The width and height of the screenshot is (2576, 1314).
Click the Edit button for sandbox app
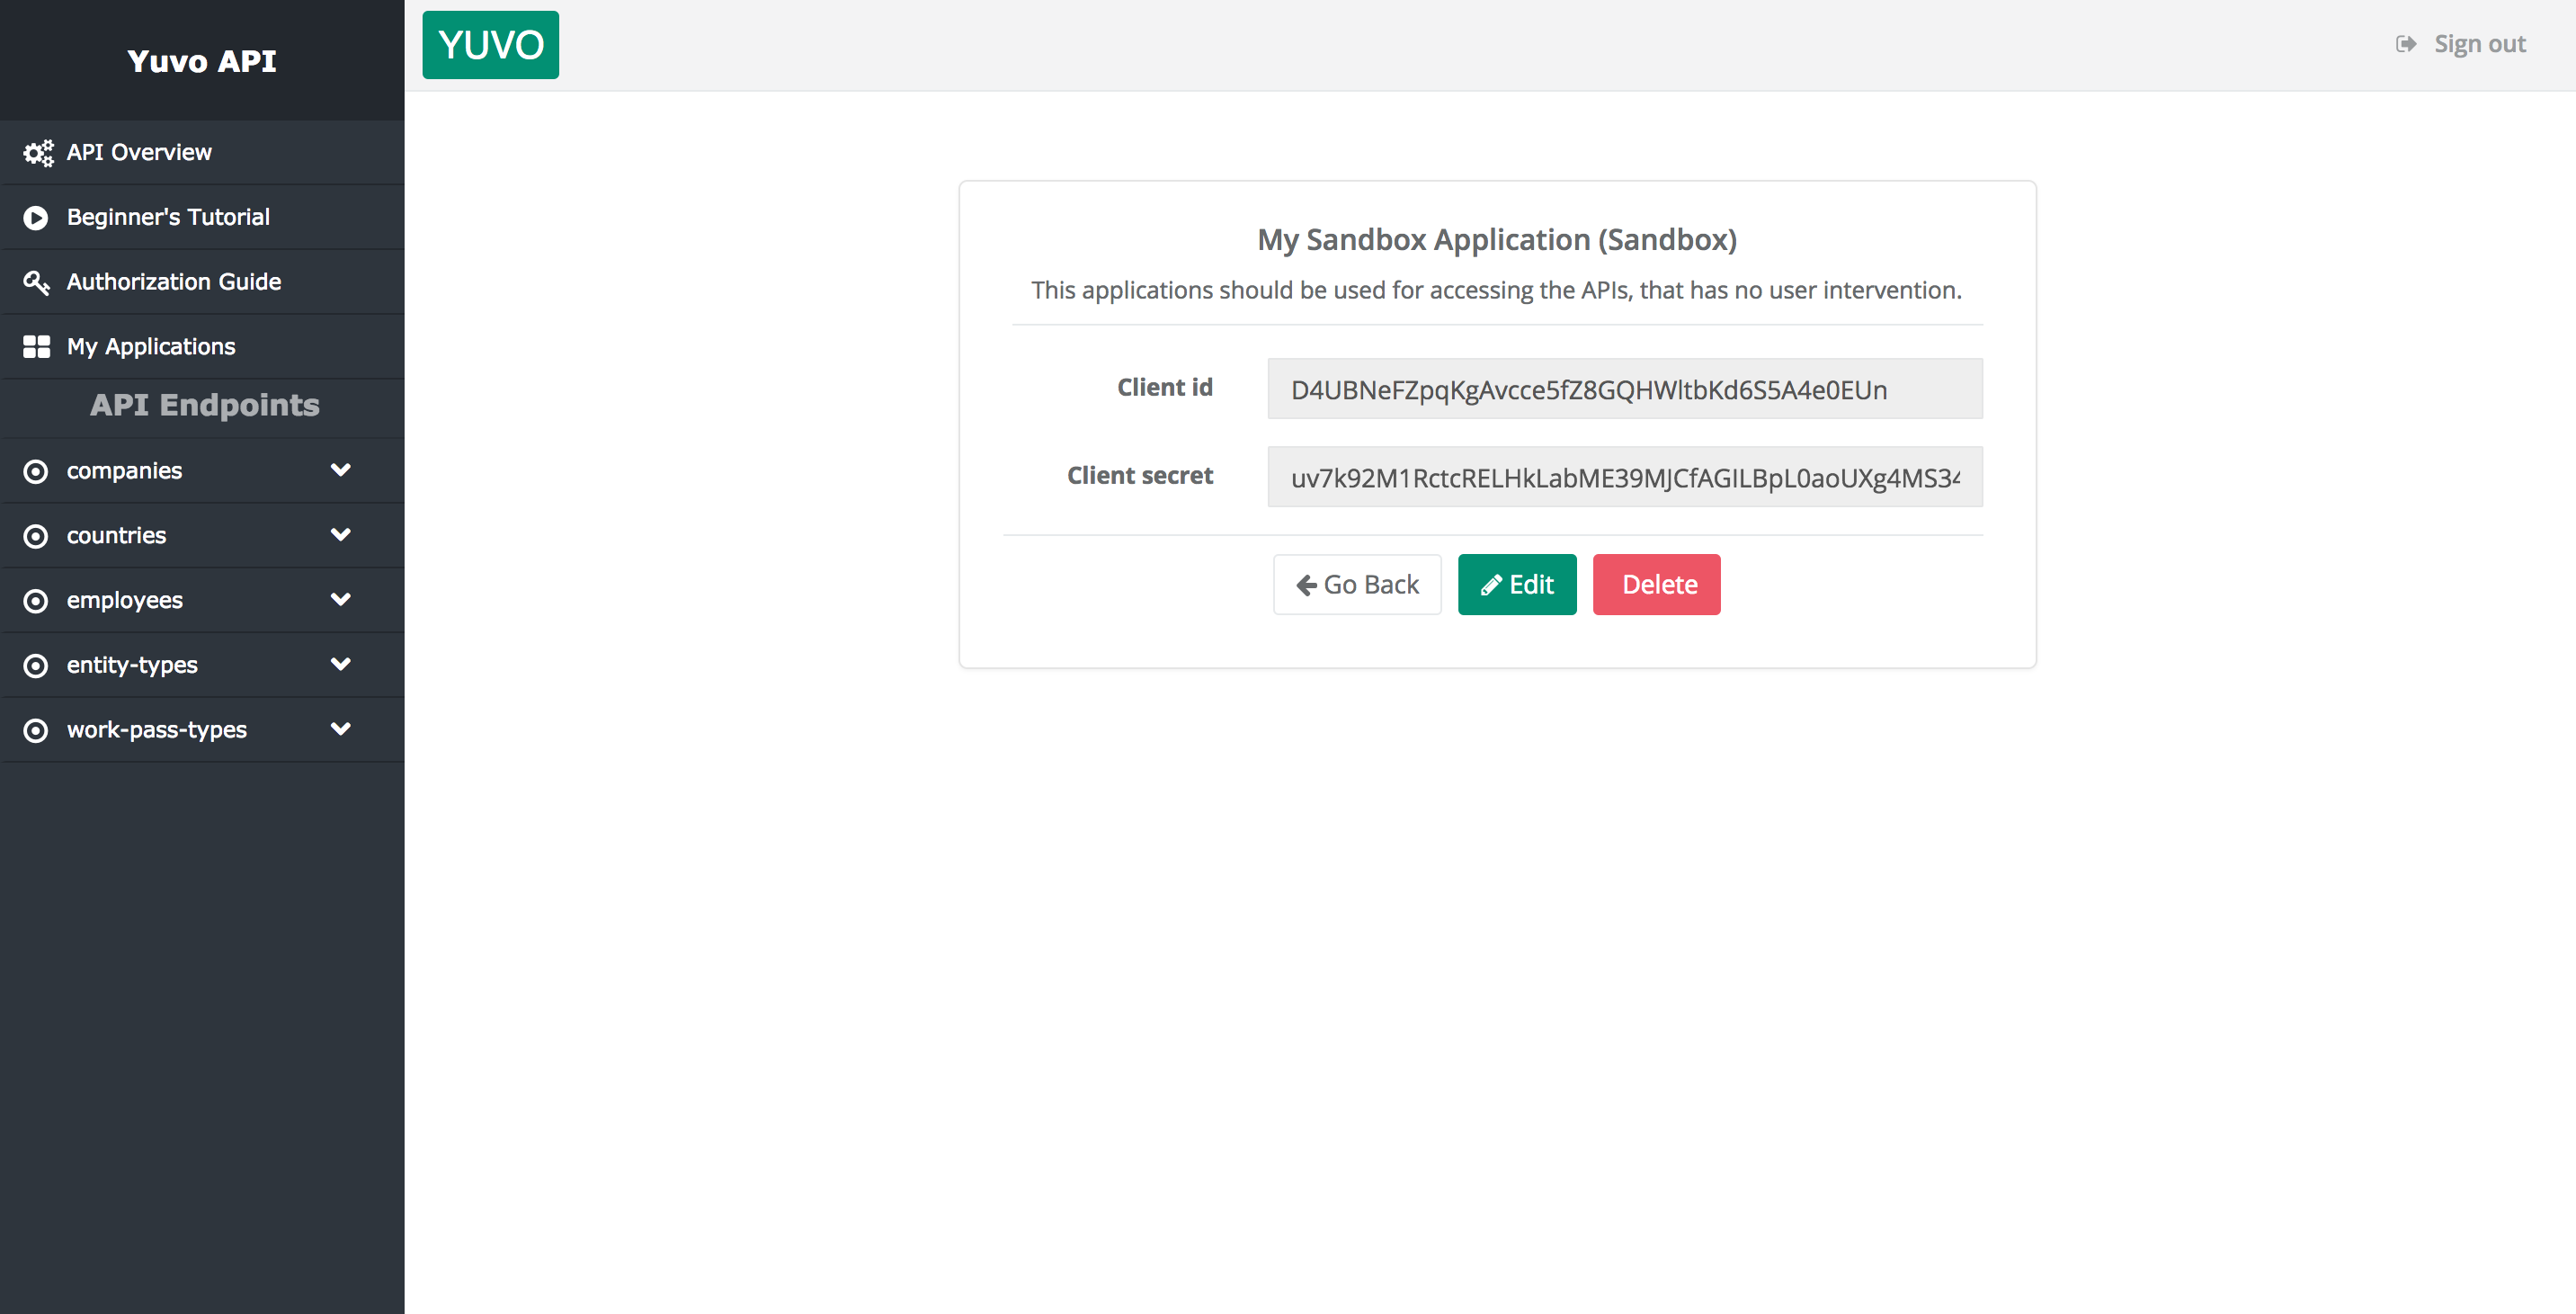[x=1516, y=585]
